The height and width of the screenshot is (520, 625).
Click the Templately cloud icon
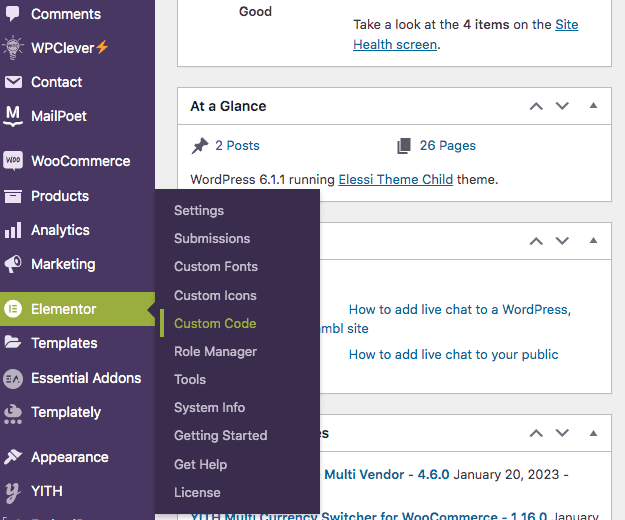tap(13, 412)
